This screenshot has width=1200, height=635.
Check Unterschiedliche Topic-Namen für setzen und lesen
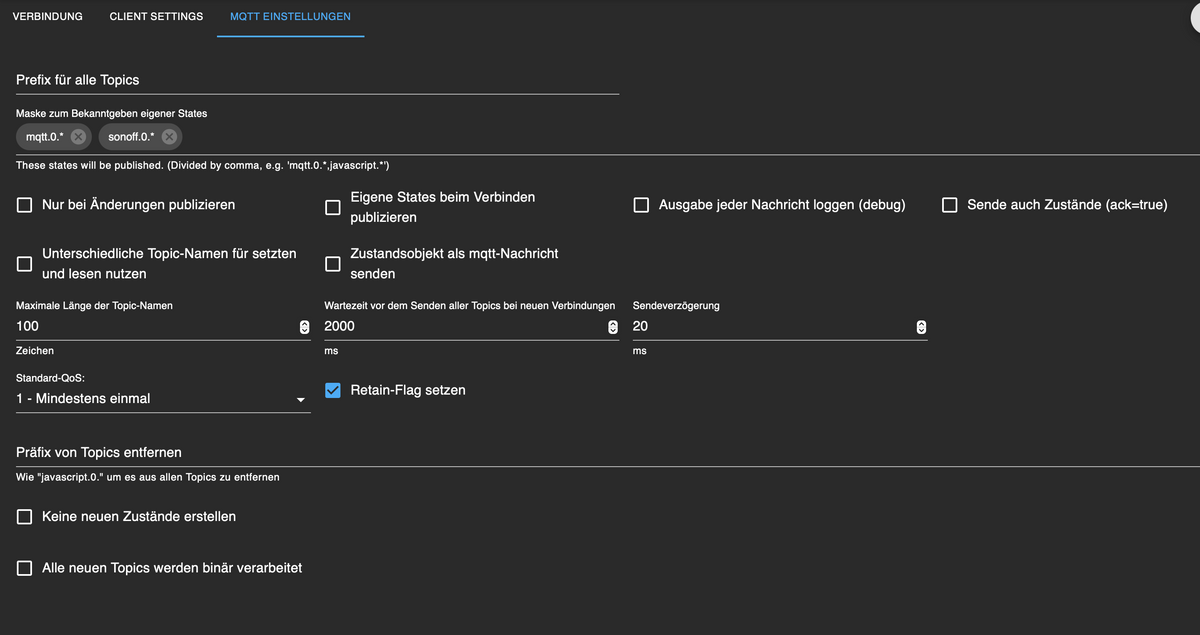pyautogui.click(x=25, y=264)
